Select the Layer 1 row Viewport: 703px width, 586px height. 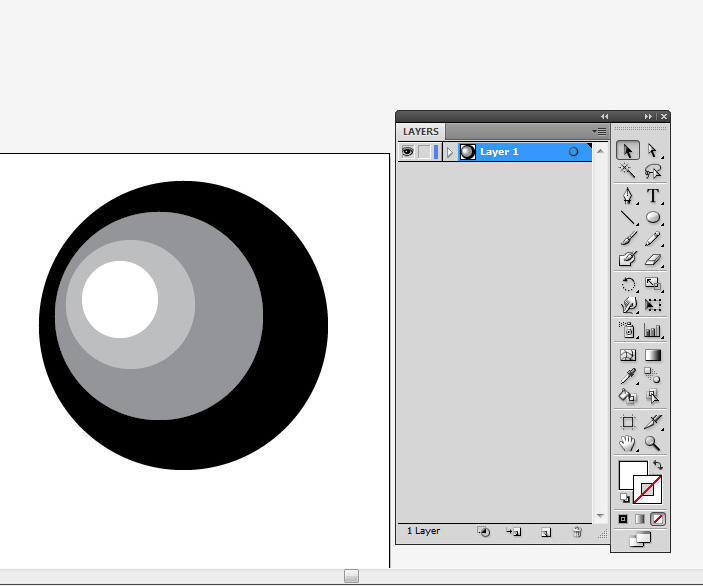click(x=520, y=152)
